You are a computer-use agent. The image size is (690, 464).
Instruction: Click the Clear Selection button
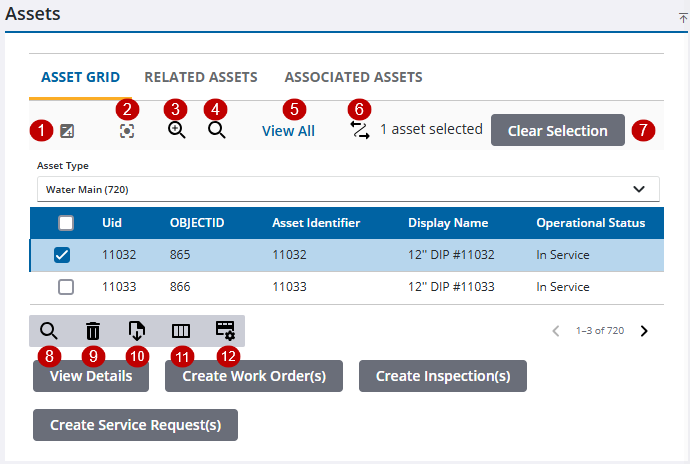click(x=557, y=131)
